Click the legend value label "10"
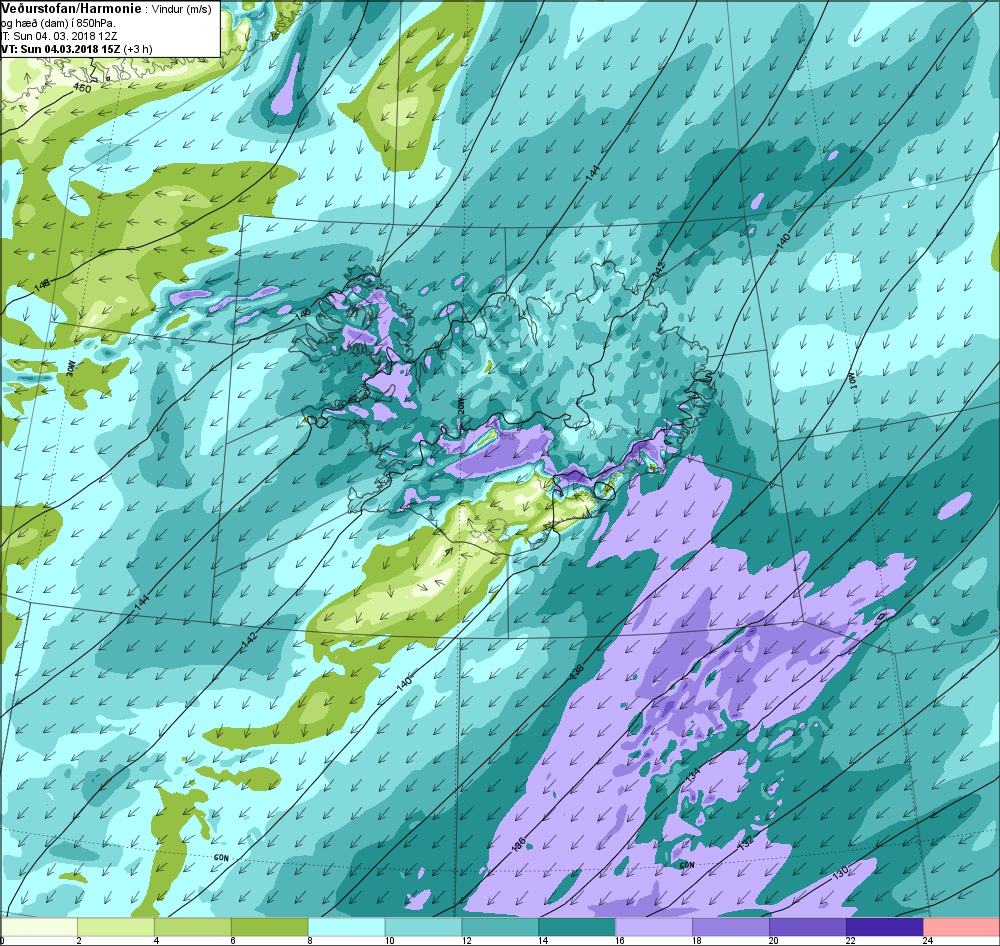The image size is (1000, 946). tap(389, 940)
